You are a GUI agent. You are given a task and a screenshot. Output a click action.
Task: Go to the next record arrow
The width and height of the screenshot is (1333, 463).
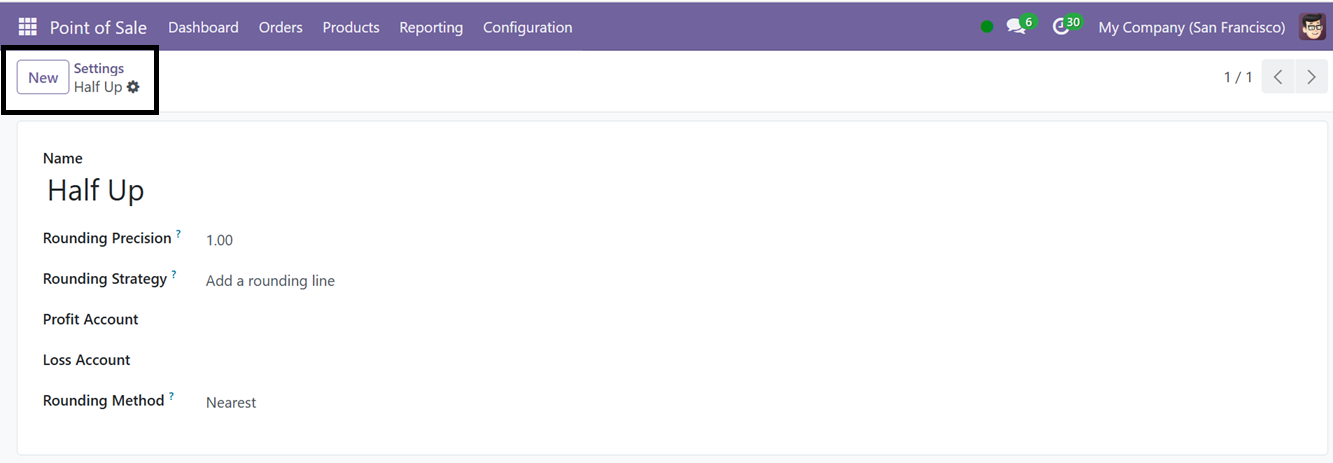tap(1311, 77)
